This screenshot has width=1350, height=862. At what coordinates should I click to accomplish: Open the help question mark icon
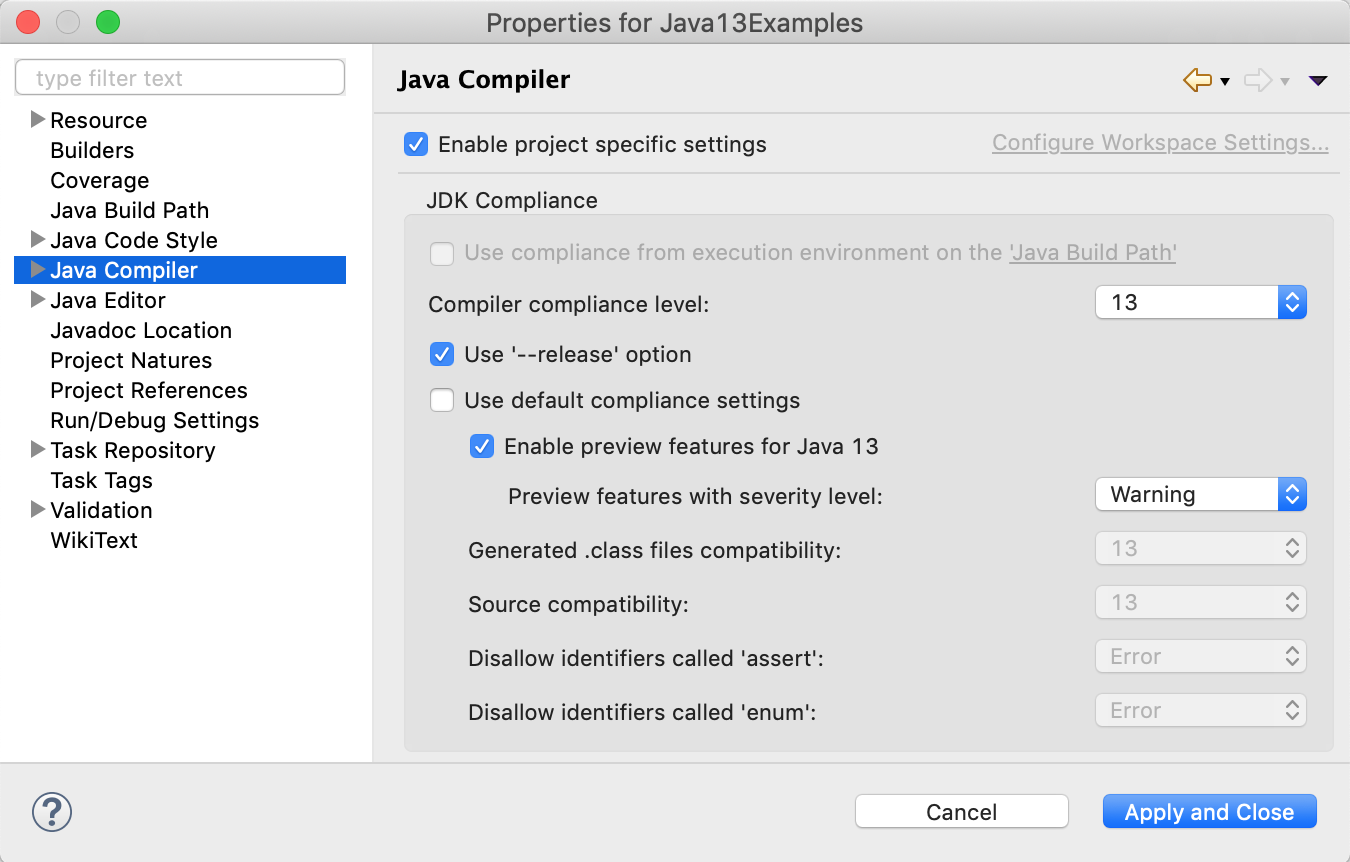click(x=52, y=812)
